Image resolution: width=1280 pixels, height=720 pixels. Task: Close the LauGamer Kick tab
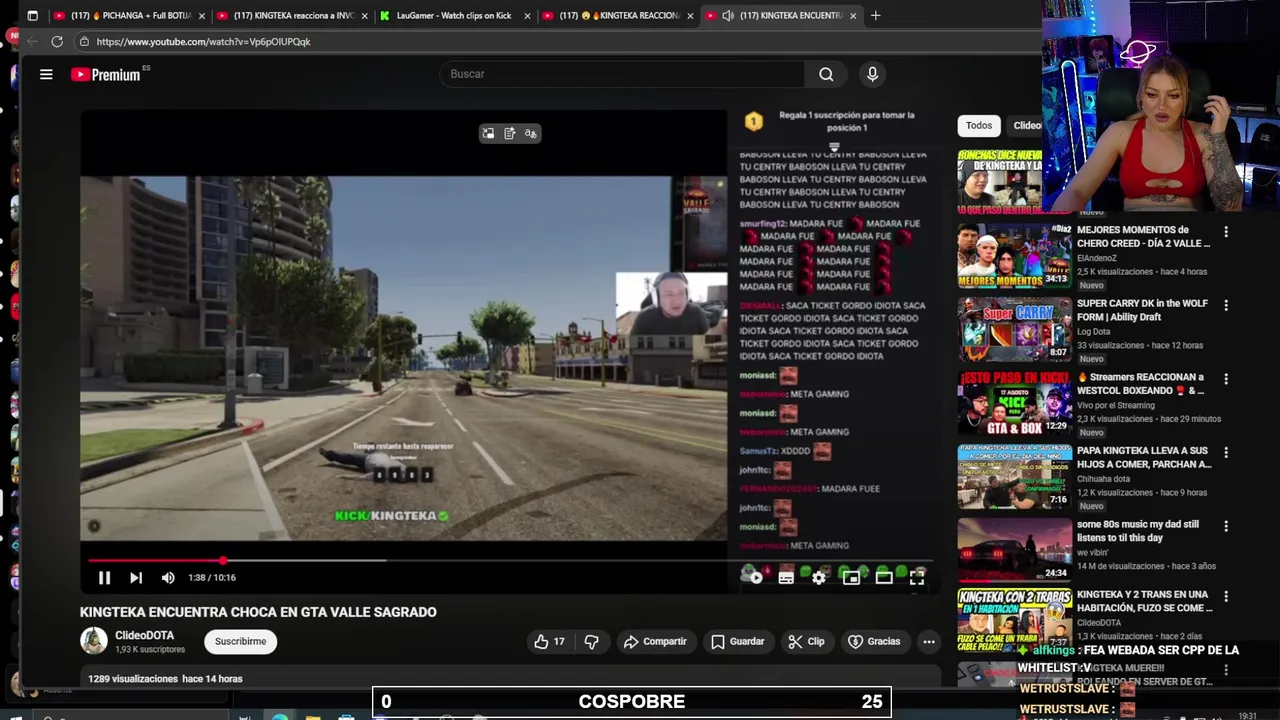click(527, 16)
